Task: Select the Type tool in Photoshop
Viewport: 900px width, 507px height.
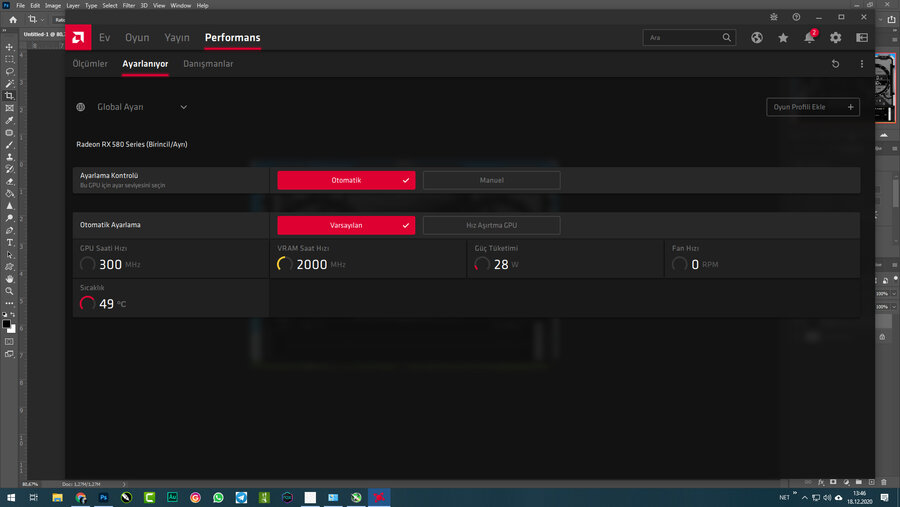Action: (9, 242)
